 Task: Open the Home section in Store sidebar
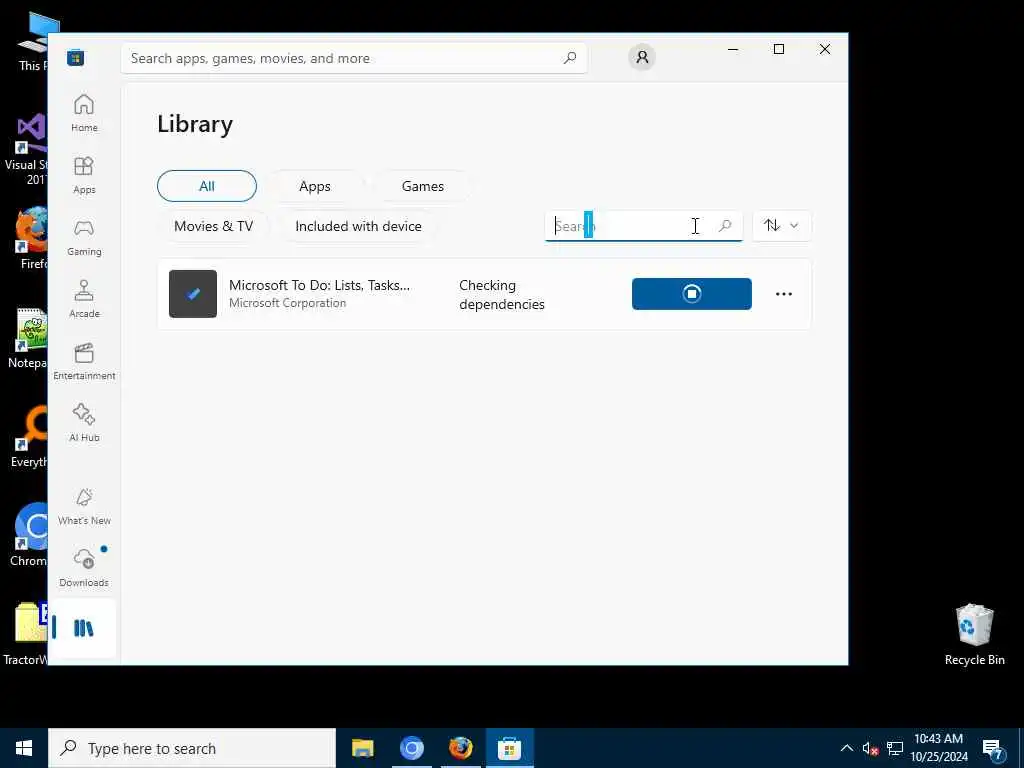click(84, 113)
